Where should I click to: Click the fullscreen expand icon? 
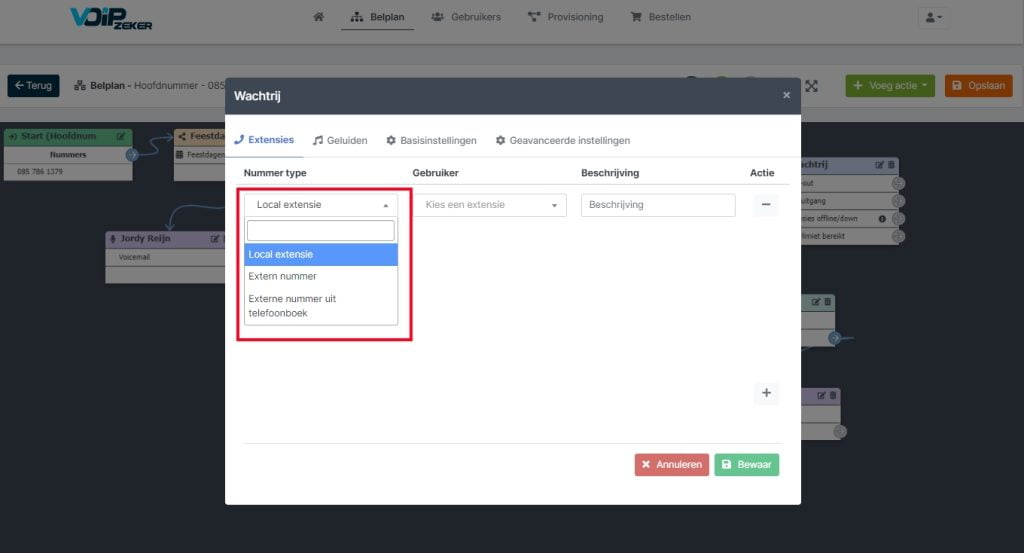point(811,86)
